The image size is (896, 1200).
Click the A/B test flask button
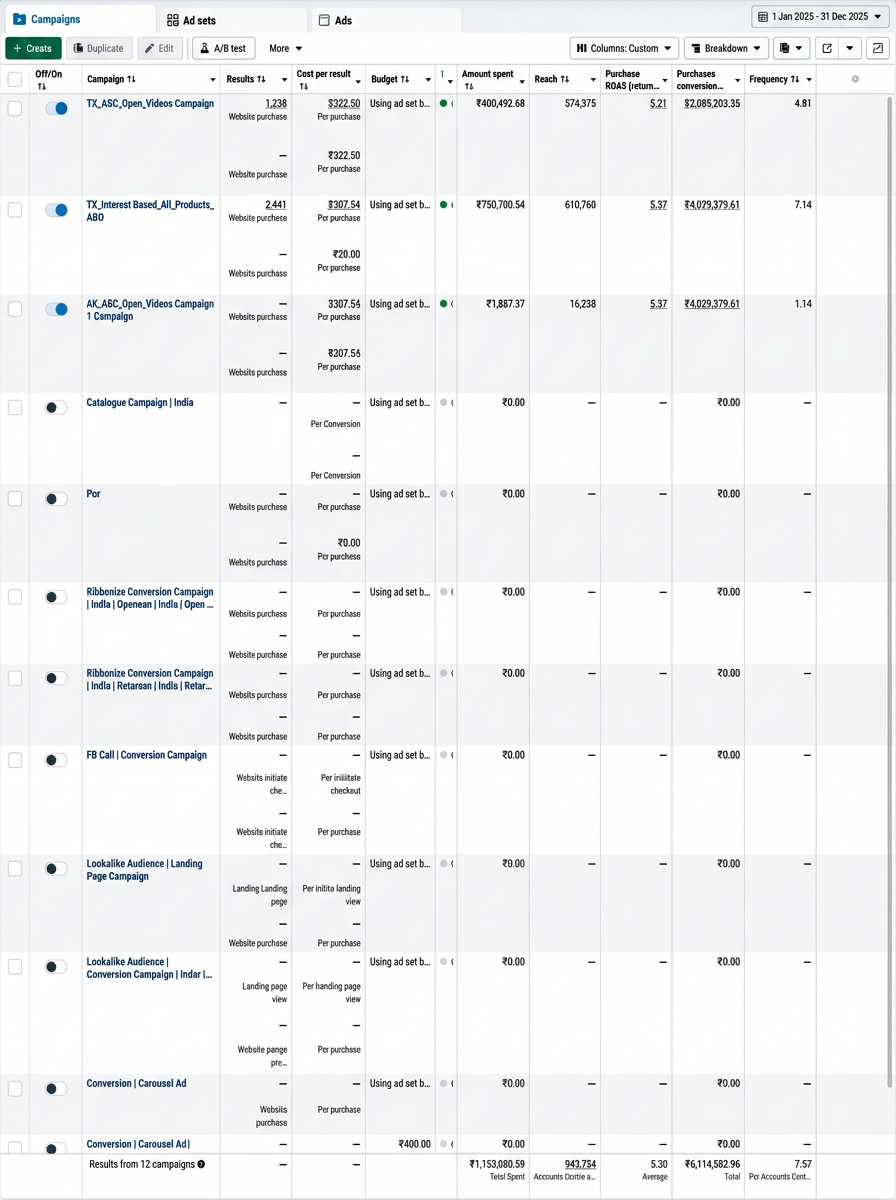224,48
